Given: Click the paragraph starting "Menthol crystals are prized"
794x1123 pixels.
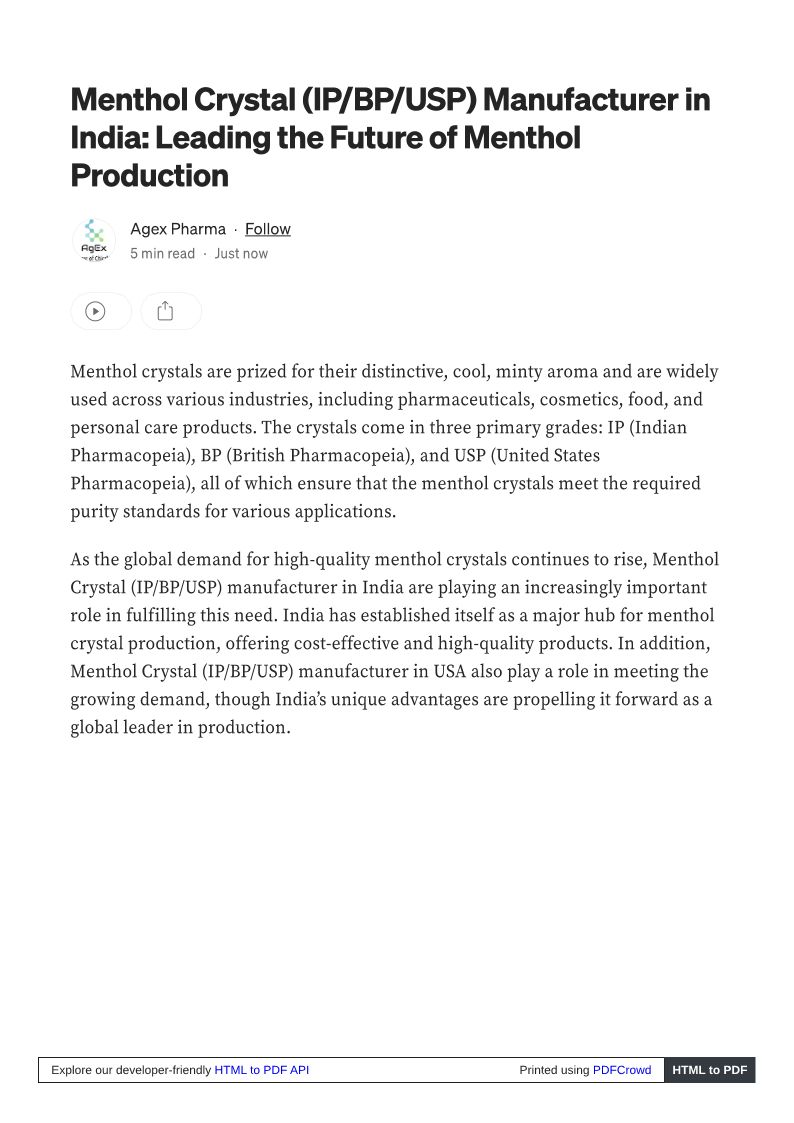Looking at the screenshot, I should pos(394,441).
